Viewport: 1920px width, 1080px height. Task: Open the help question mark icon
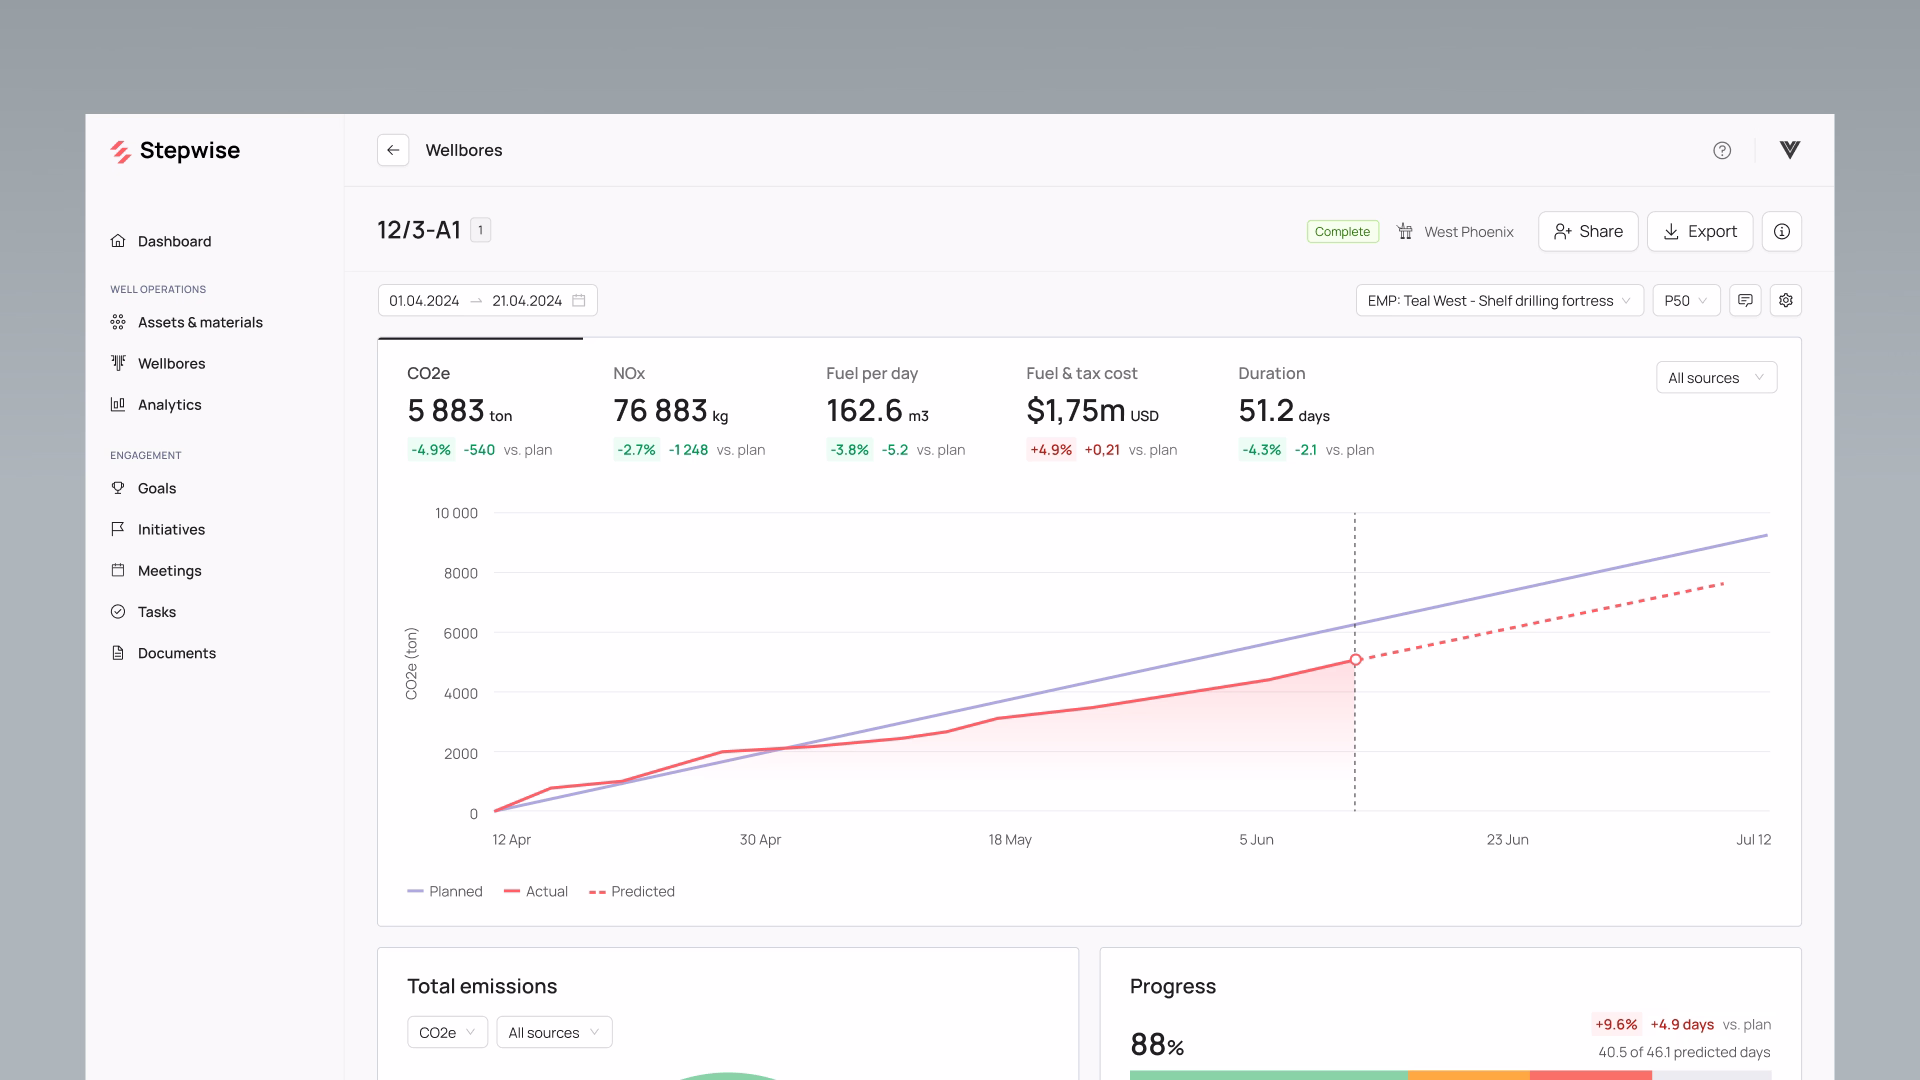[x=1721, y=150]
